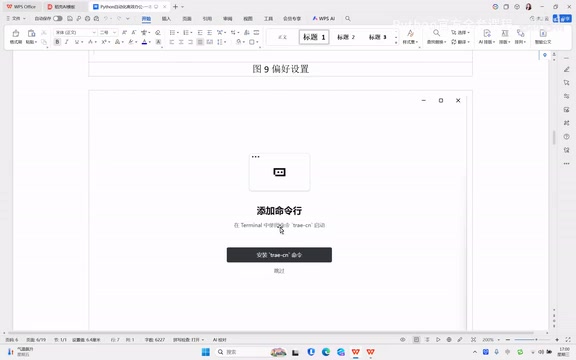576x360 pixels.
Task: Click the user avatar icon
Action: pos(528,7)
